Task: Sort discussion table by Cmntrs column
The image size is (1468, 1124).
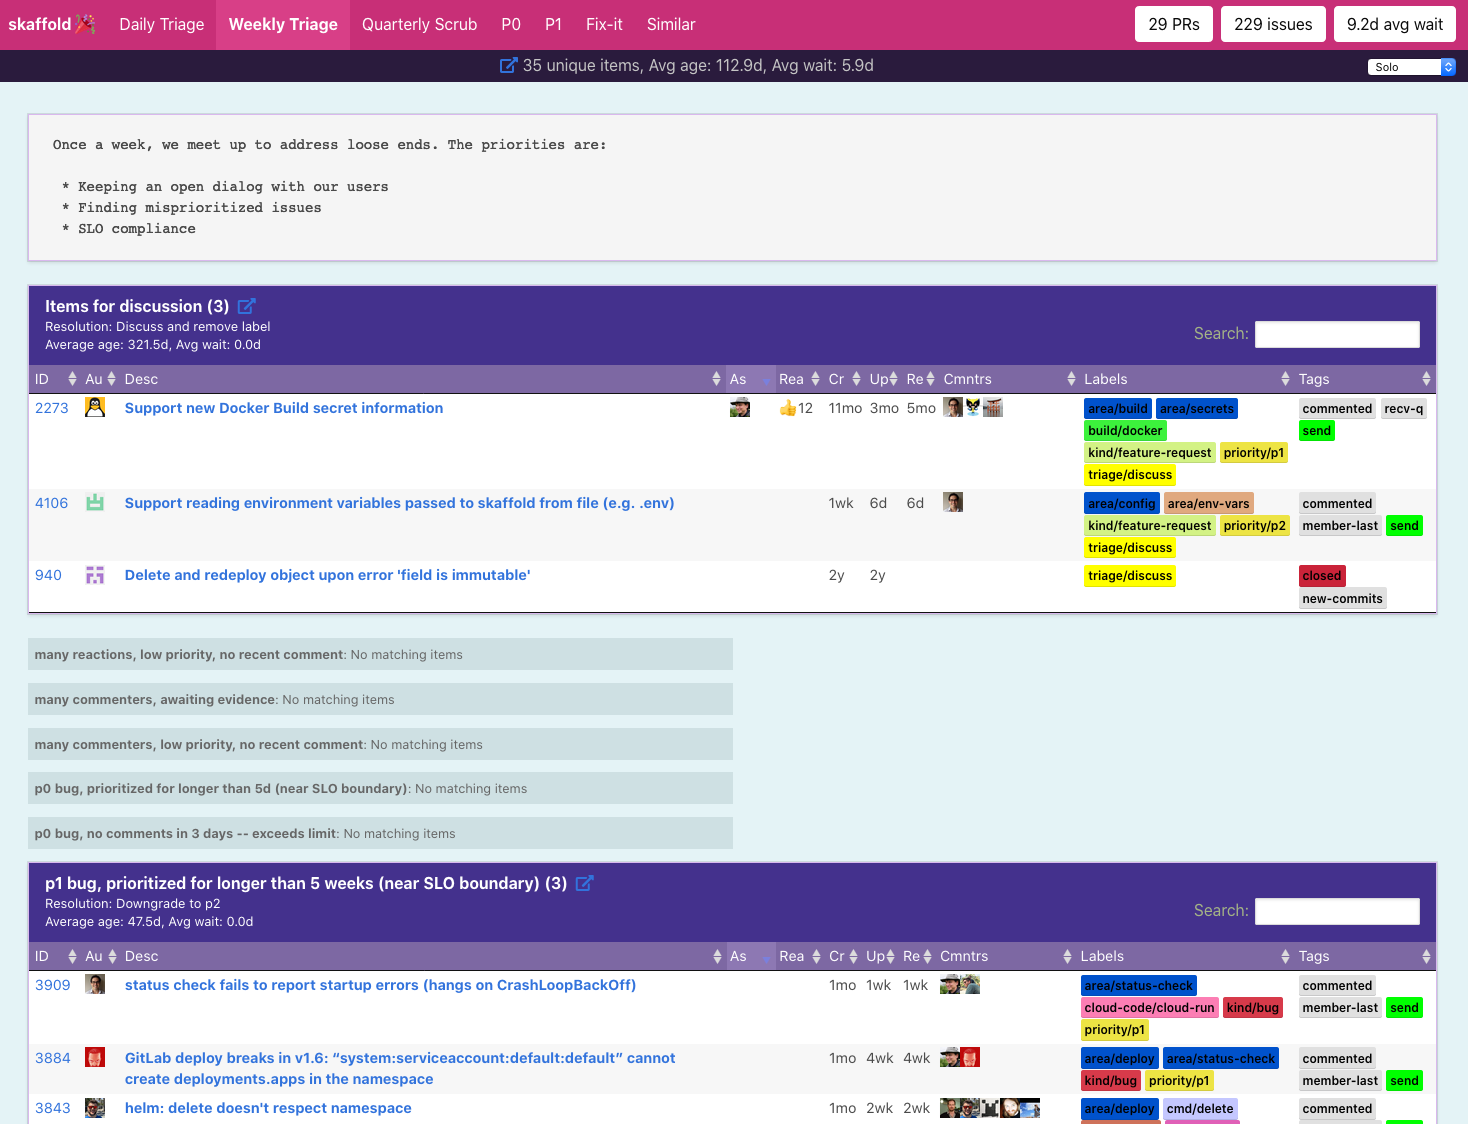Action: [x=1008, y=379]
